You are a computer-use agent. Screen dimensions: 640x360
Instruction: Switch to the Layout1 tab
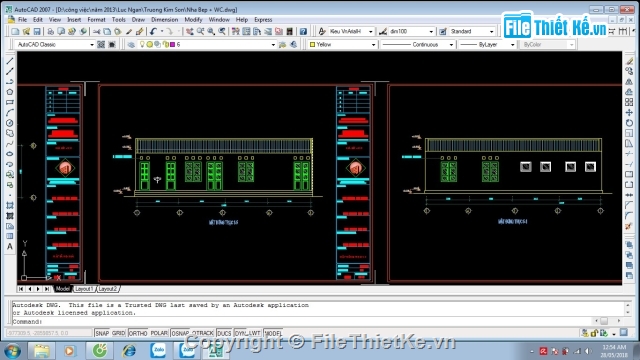tap(84, 289)
